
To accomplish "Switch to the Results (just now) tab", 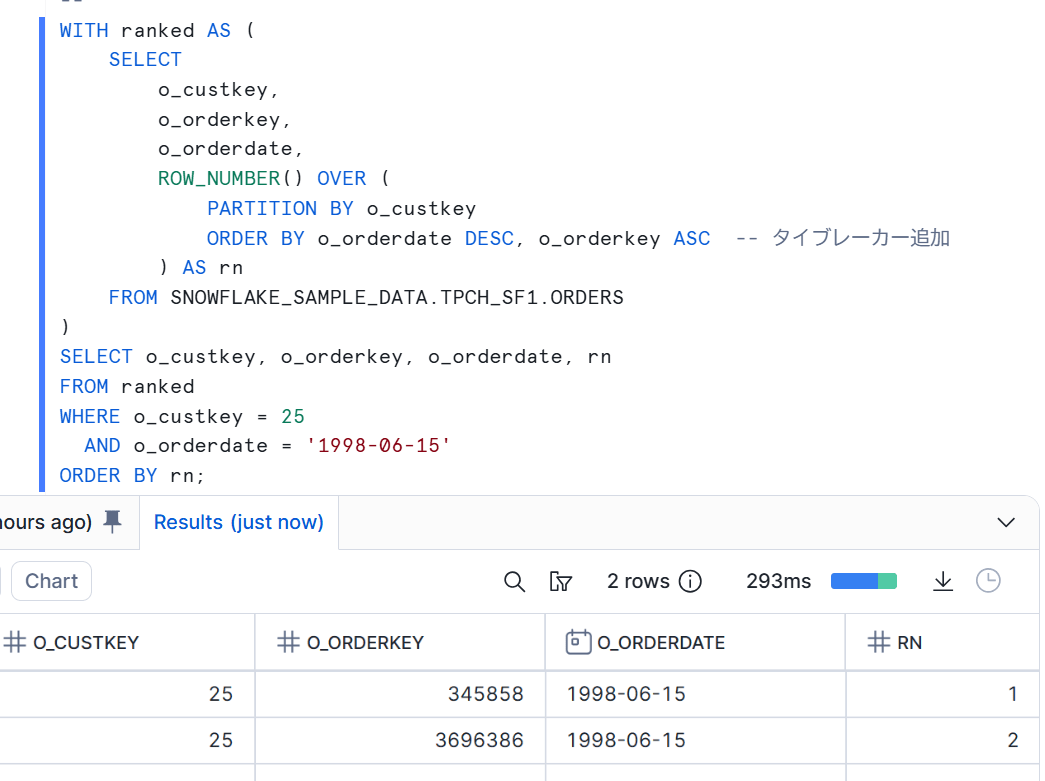I will (x=239, y=522).
